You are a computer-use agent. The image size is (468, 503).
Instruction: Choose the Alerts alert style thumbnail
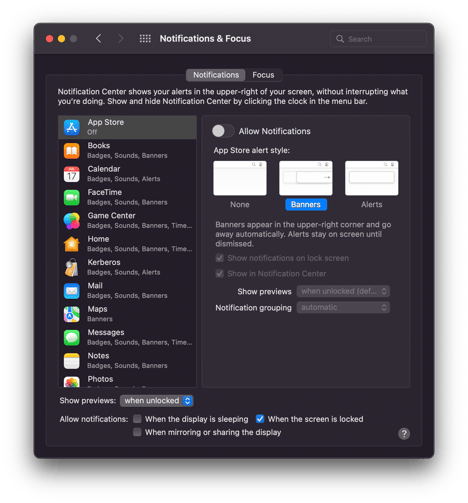371,178
